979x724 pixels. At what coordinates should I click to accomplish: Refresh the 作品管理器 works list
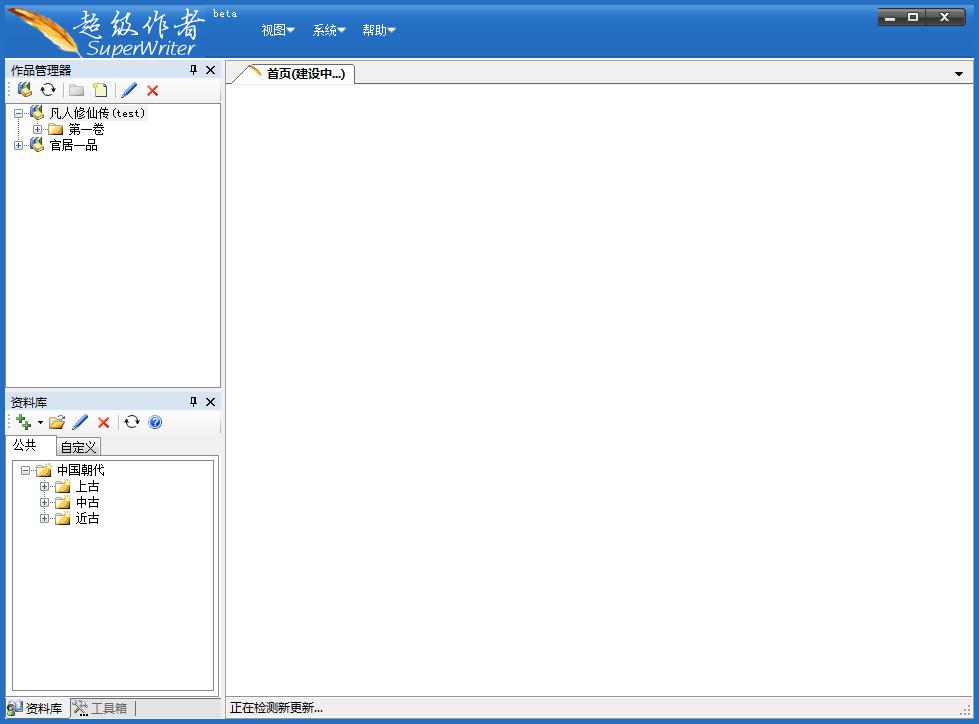click(x=48, y=90)
